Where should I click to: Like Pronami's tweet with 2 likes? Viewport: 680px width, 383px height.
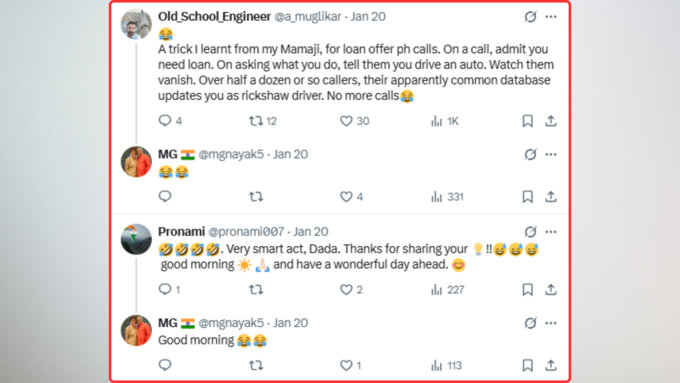coord(351,289)
